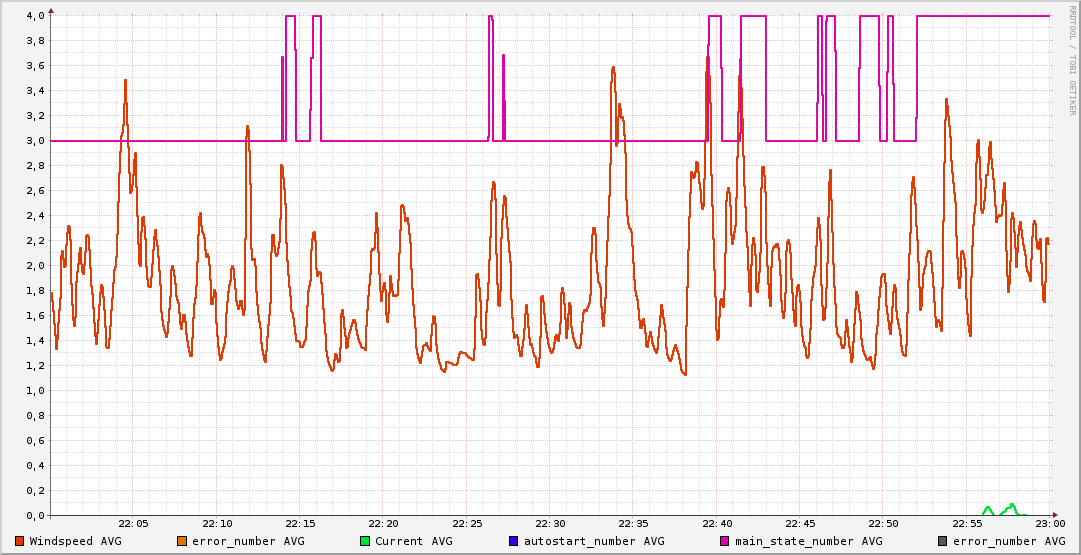Click the 22:15 time axis label
Viewport: 1081px width, 555px height.
click(x=300, y=524)
